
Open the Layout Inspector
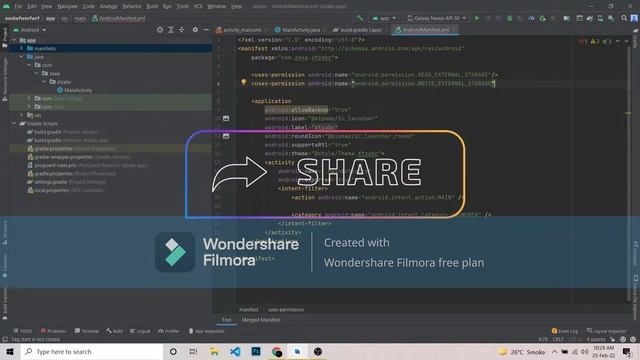(607, 331)
